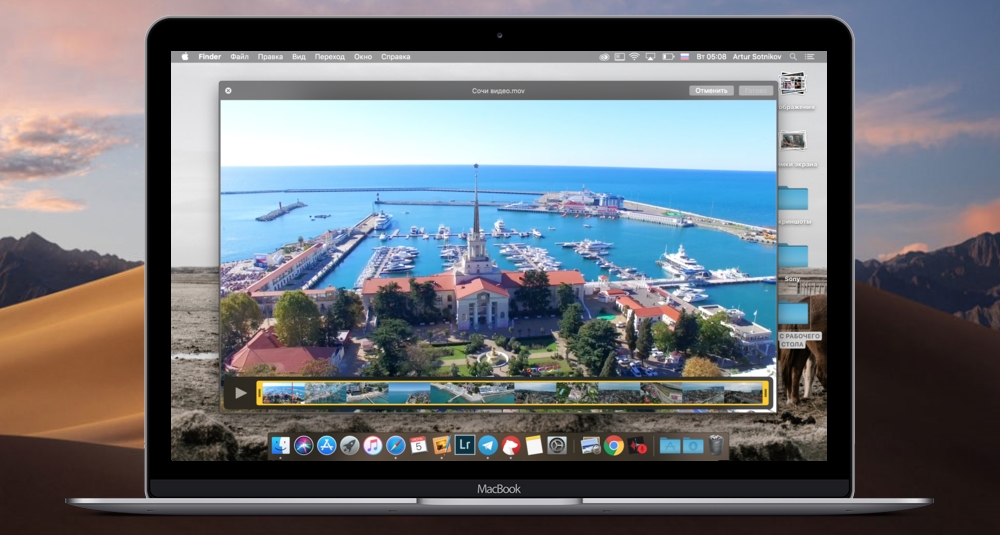Click the left yellow trim handle

pos(259,393)
